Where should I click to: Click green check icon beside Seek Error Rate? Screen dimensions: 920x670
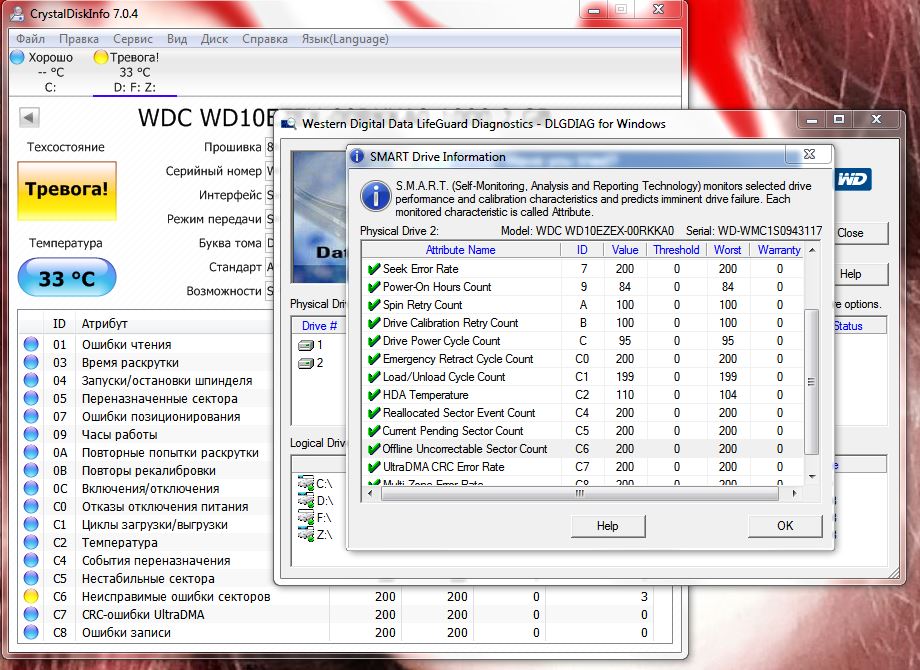(x=374, y=269)
